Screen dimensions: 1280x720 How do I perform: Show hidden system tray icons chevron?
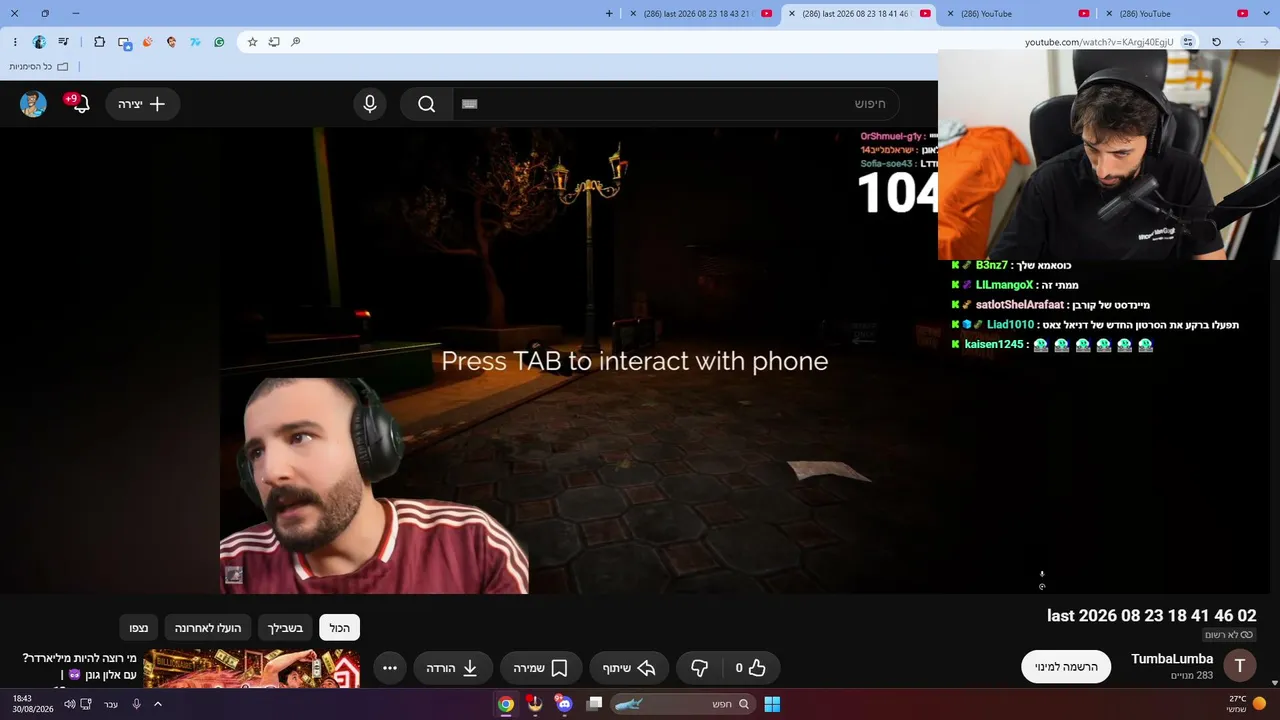tap(157, 704)
